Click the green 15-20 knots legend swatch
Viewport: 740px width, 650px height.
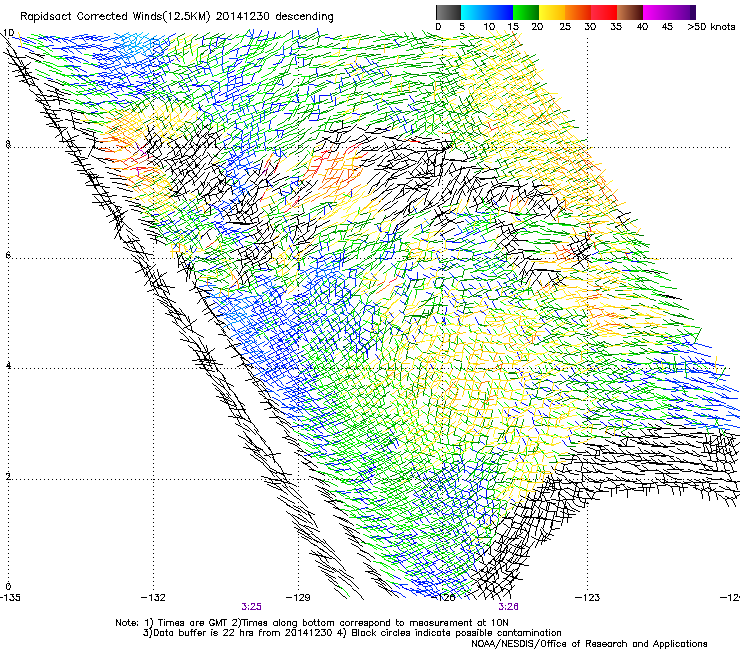526,12
